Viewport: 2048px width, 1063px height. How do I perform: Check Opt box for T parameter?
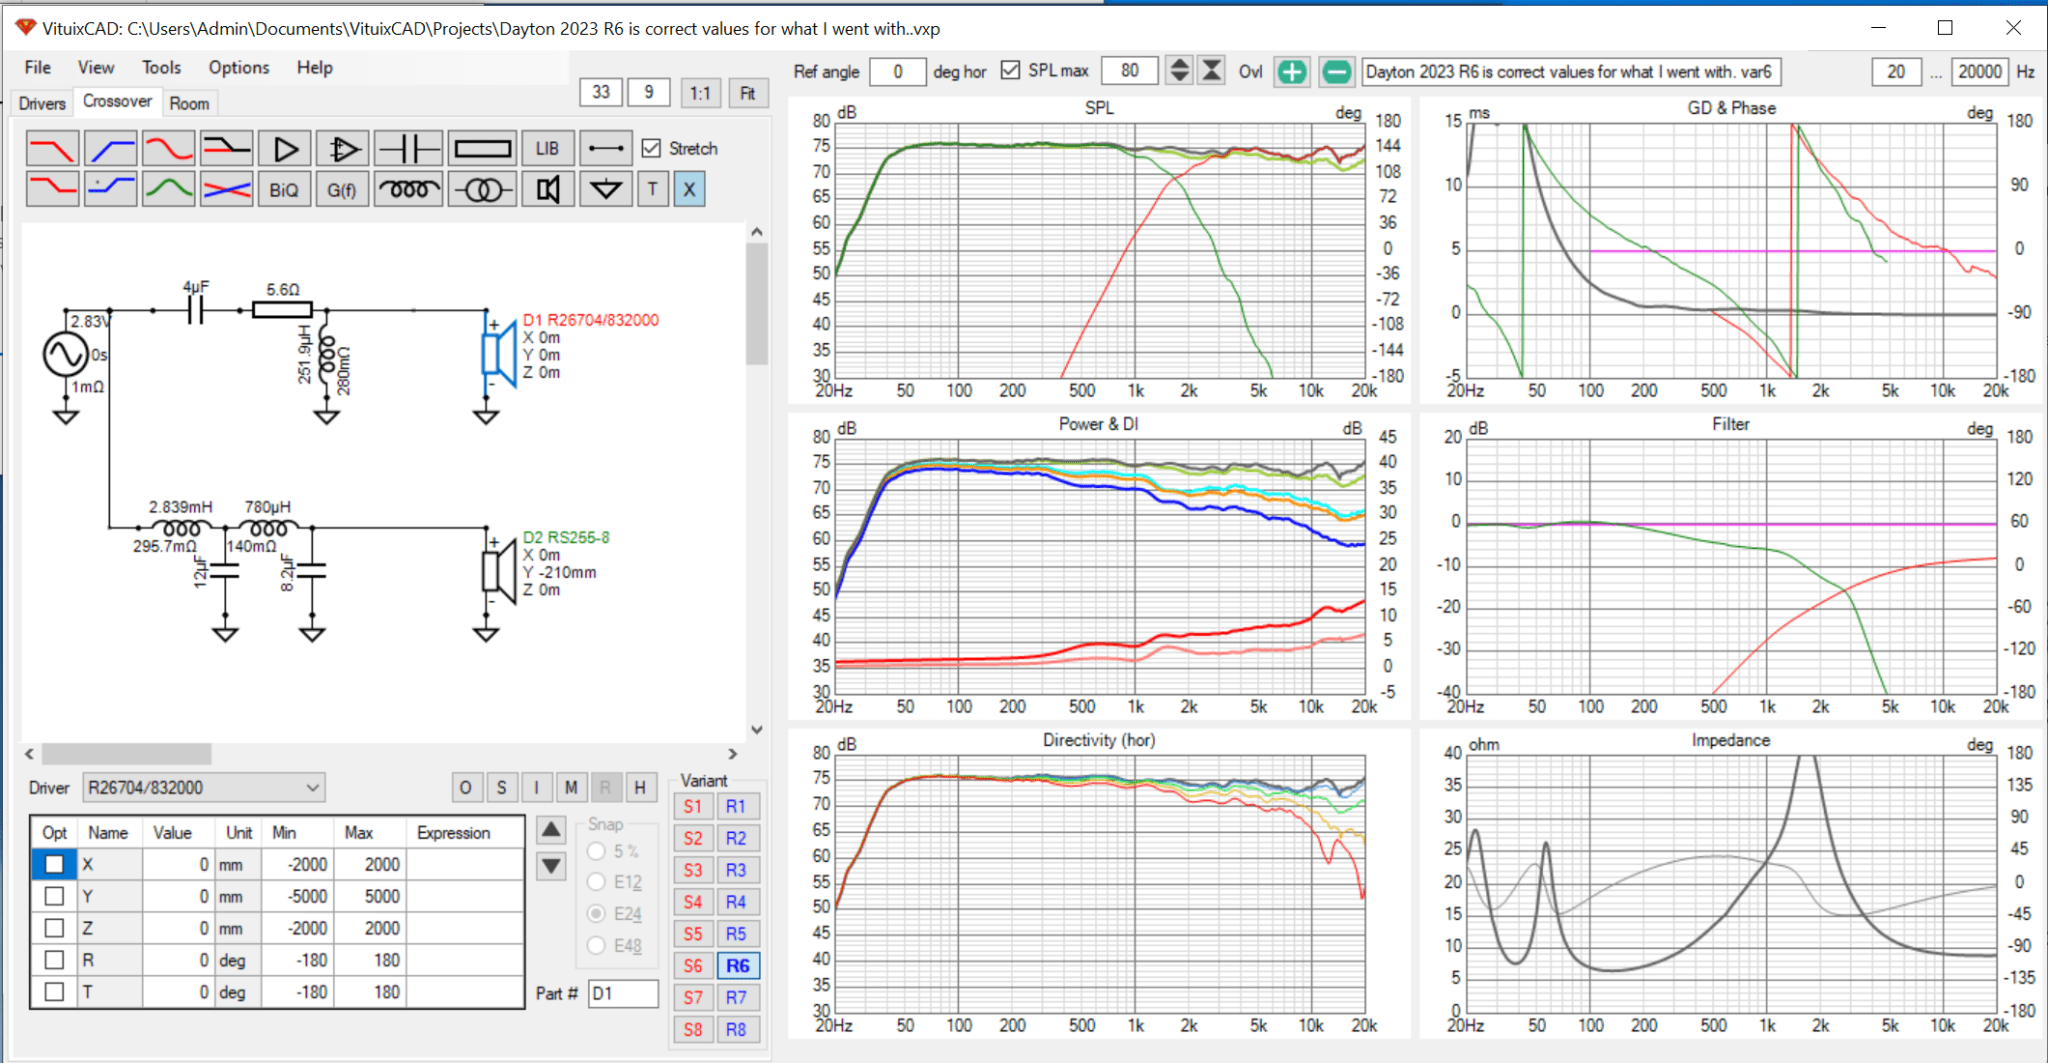54,992
